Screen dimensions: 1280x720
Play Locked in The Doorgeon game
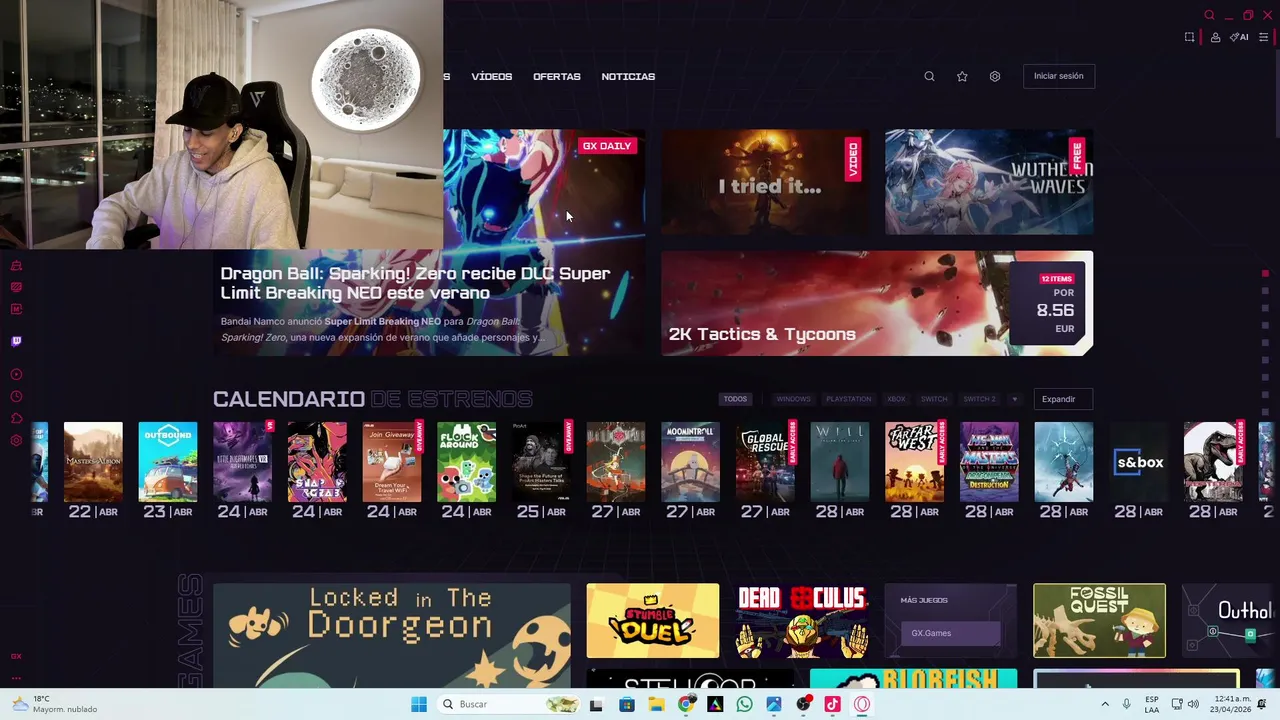point(392,635)
